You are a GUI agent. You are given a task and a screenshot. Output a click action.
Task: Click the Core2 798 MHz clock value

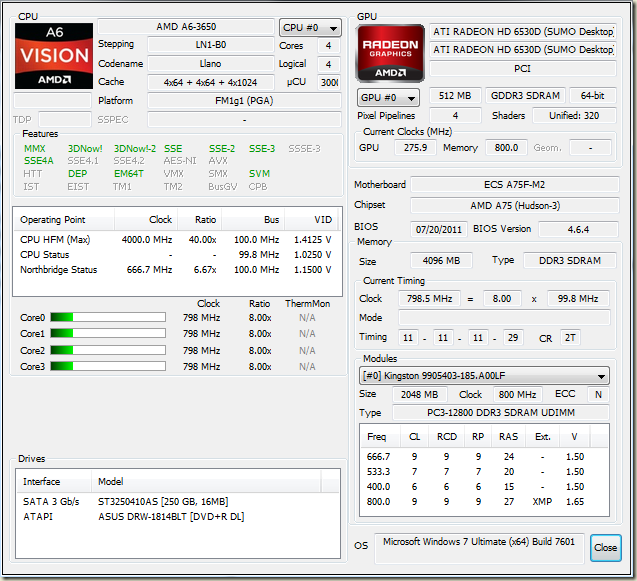[x=202, y=351]
